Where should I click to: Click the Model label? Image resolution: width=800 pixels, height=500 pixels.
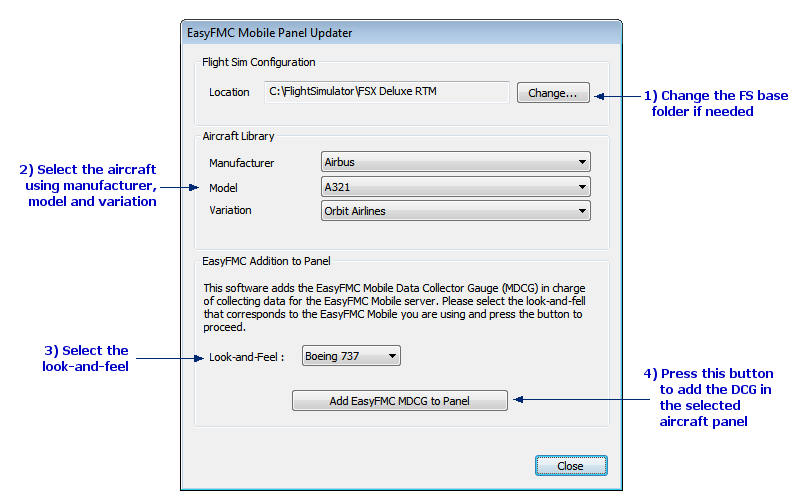click(x=223, y=188)
